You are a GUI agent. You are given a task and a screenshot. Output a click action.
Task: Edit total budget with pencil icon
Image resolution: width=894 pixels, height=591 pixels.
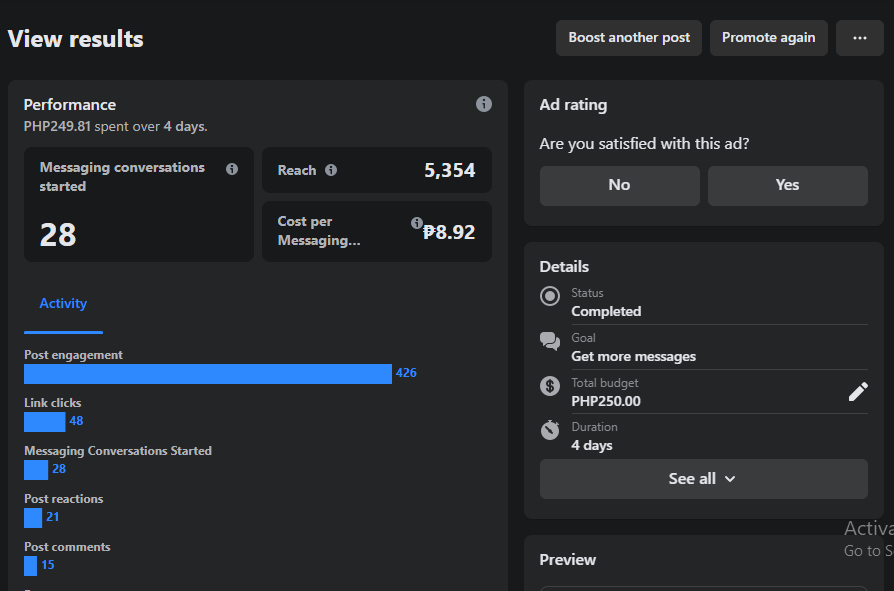tap(858, 392)
